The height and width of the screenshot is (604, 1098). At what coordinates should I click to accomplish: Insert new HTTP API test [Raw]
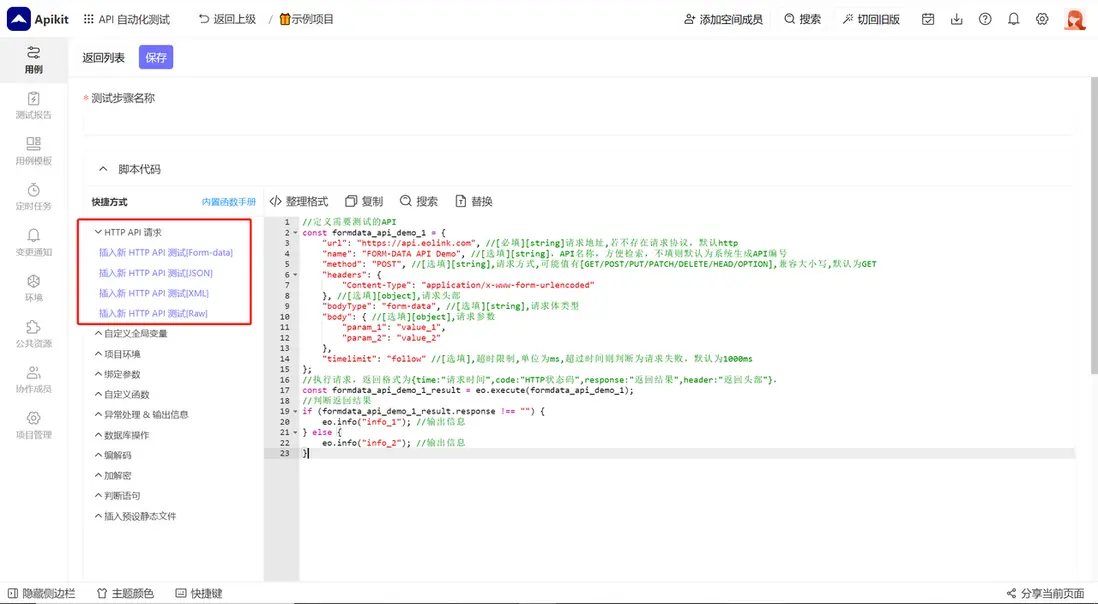point(153,314)
